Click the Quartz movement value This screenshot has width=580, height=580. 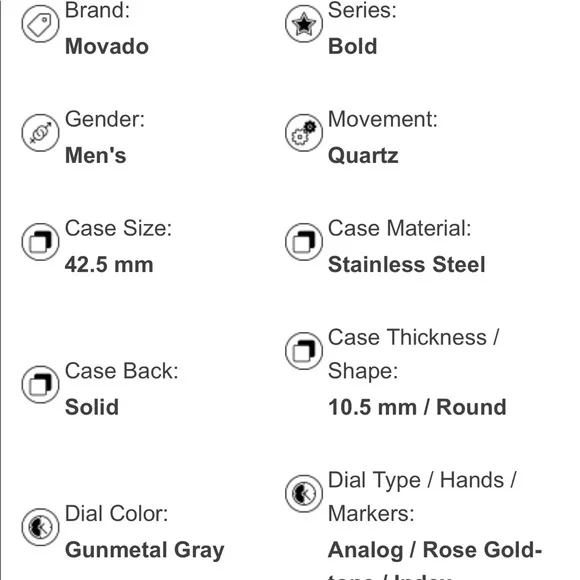pos(363,156)
